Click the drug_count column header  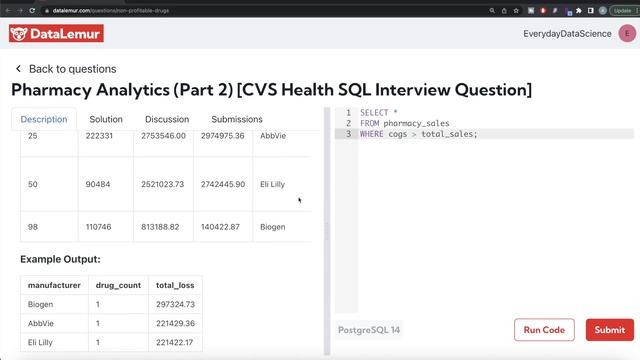point(118,285)
